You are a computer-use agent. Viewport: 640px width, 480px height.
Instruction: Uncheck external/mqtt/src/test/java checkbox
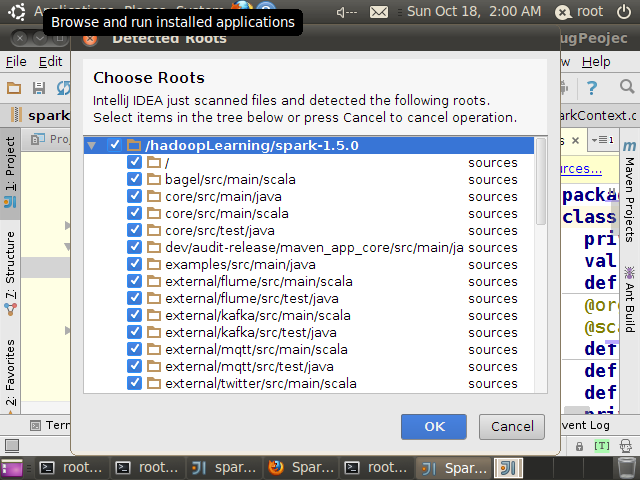click(134, 367)
